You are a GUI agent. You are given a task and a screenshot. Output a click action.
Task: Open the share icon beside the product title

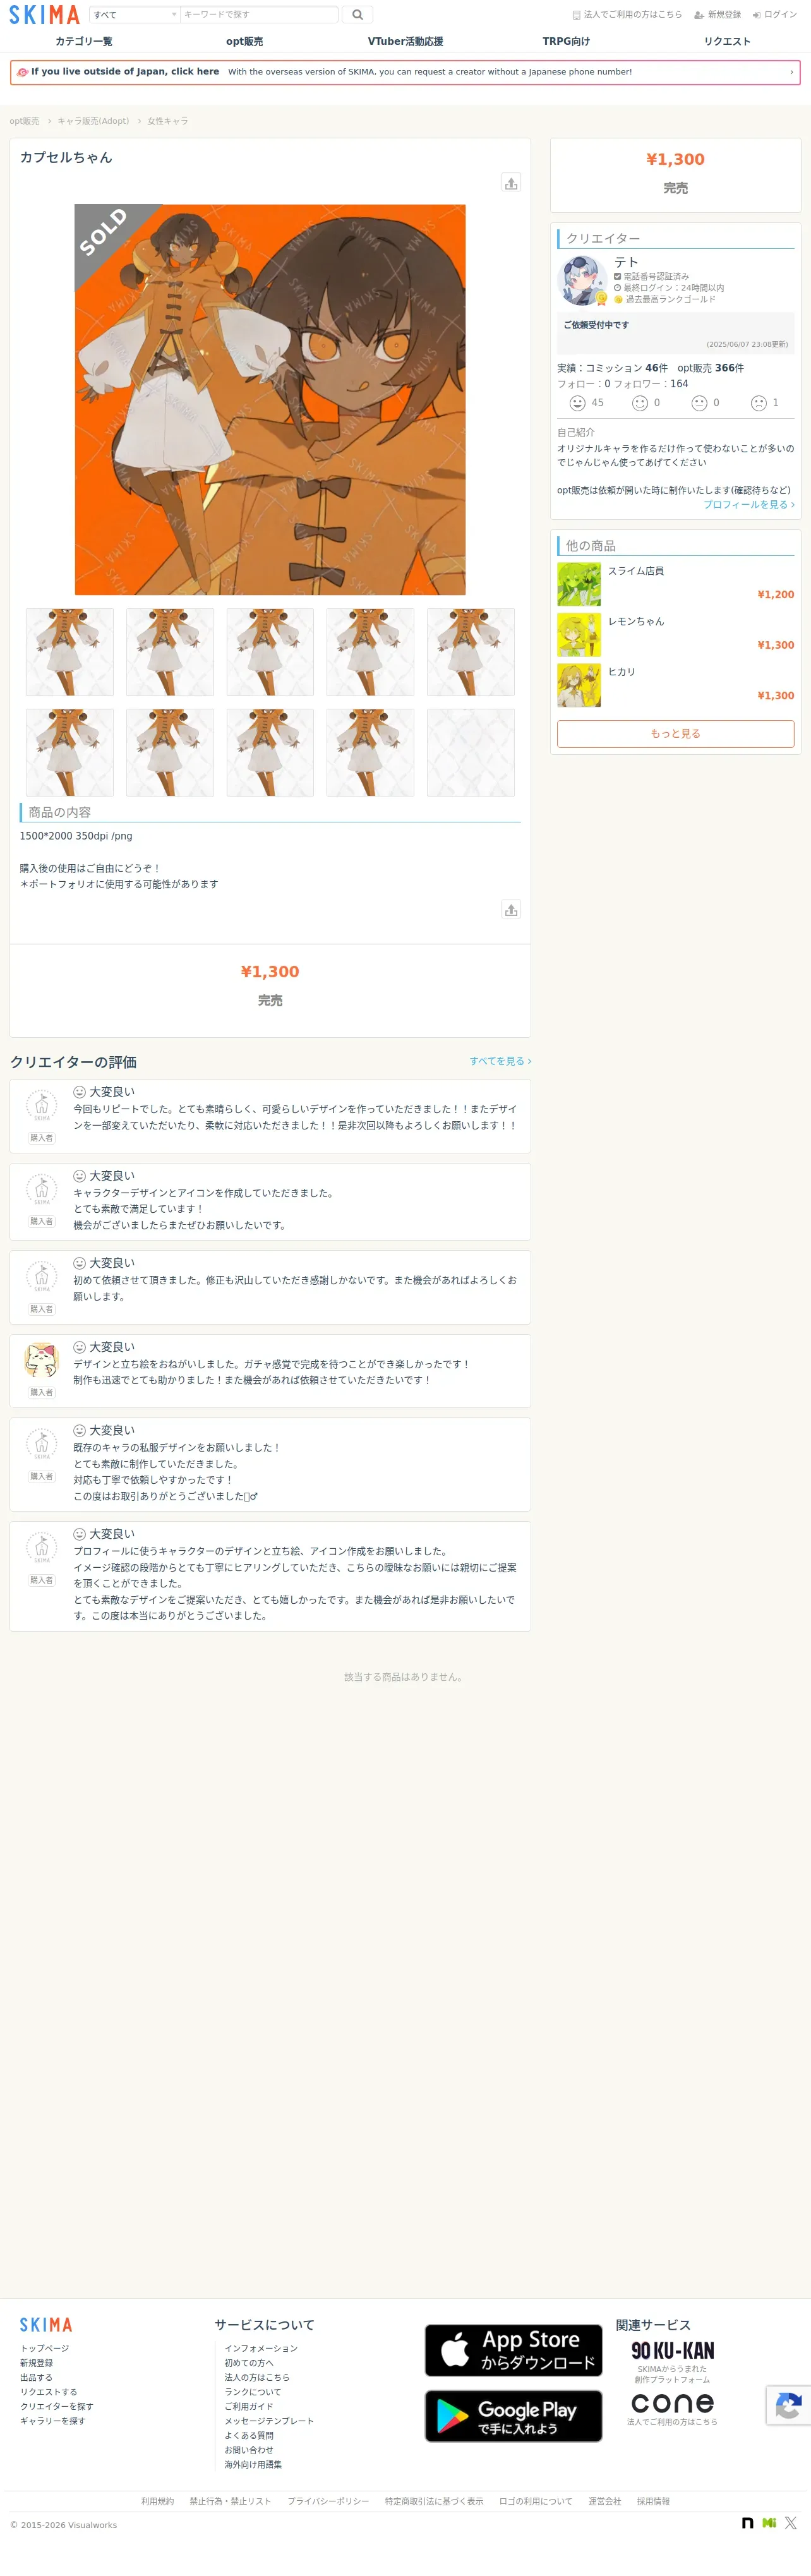tap(511, 183)
